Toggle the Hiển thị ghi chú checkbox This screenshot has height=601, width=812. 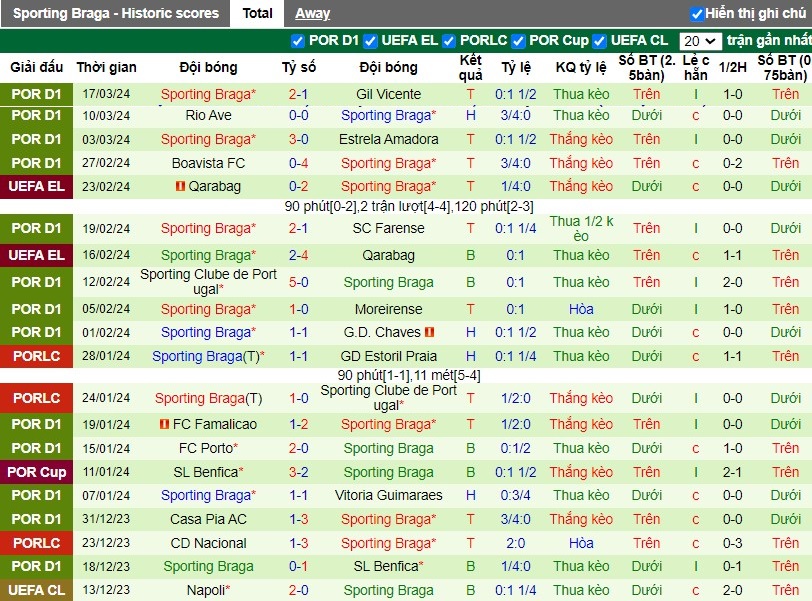697,14
